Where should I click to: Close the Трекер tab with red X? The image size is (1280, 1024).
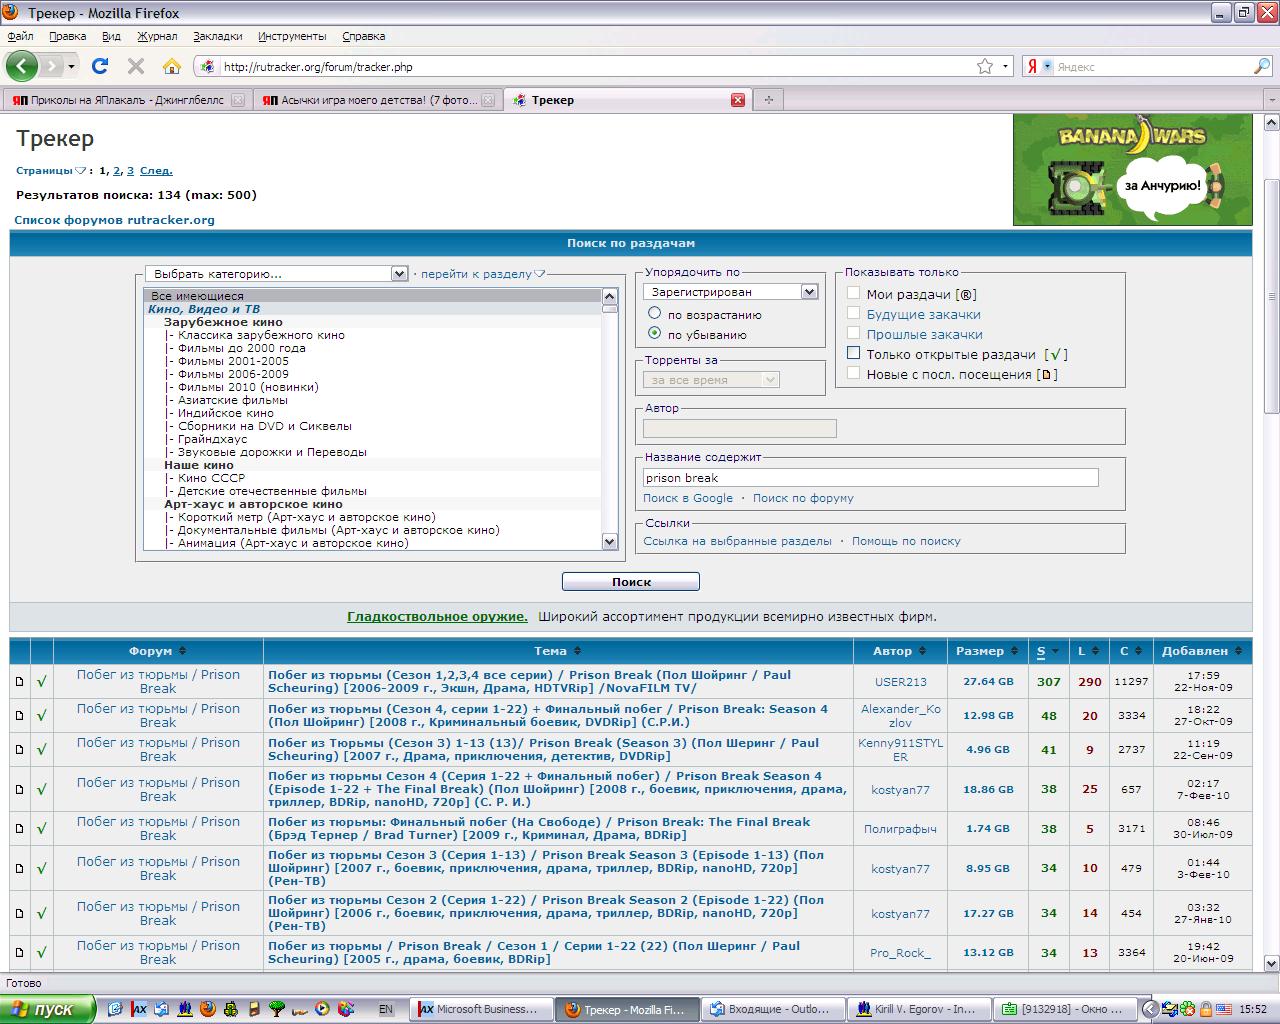(x=738, y=100)
